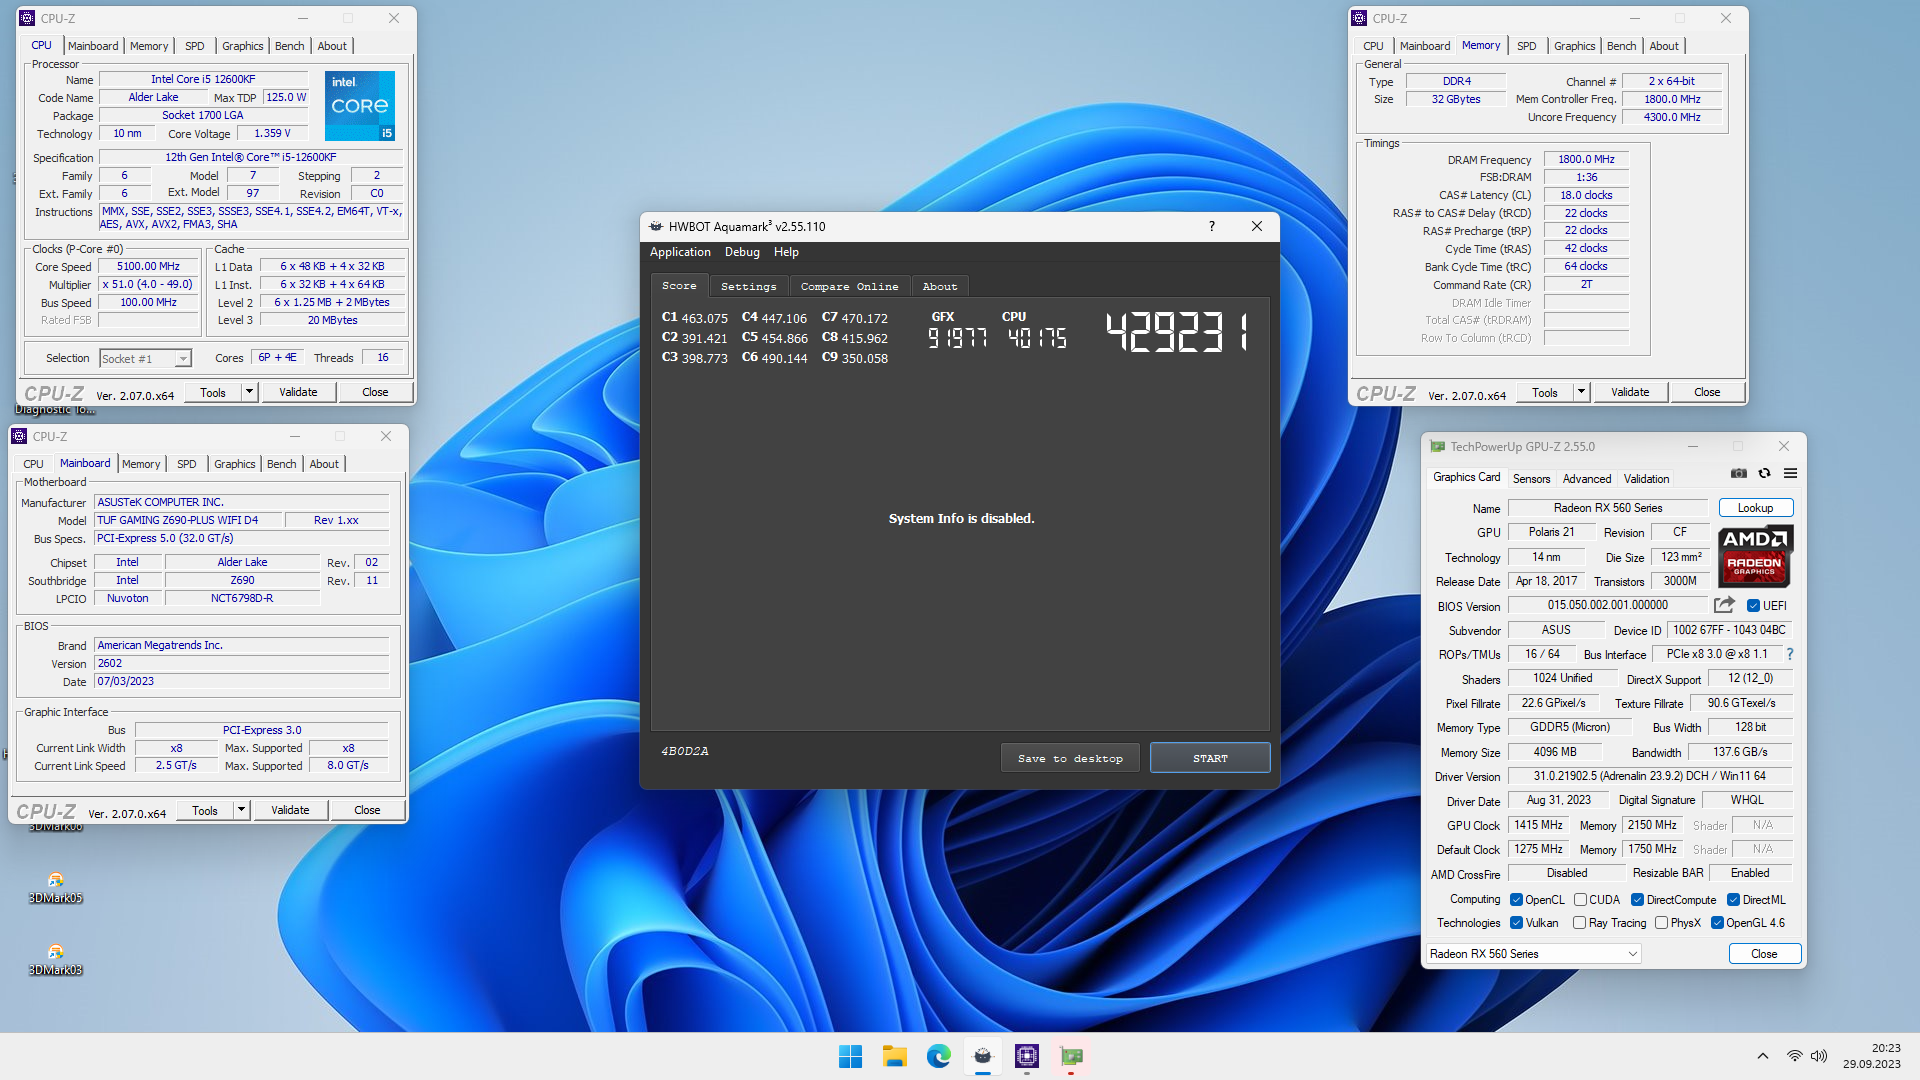Click Aquamark help question mark in title bar

pyautogui.click(x=1212, y=226)
